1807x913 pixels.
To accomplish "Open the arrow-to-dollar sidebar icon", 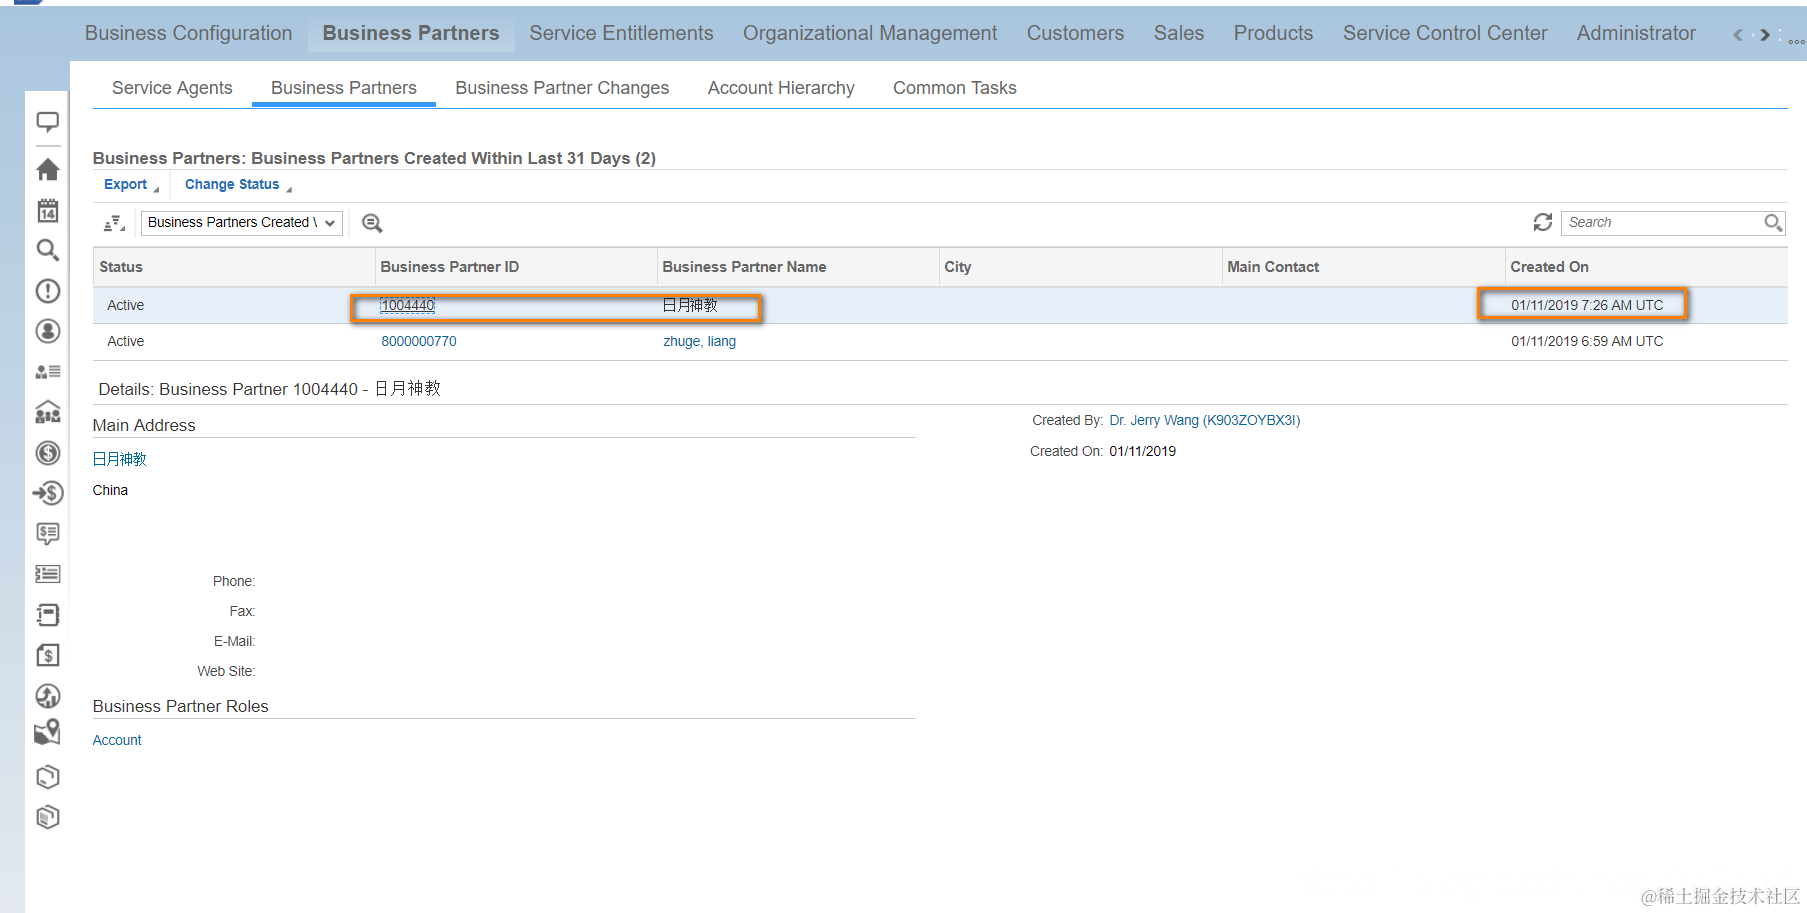I will pyautogui.click(x=47, y=493).
